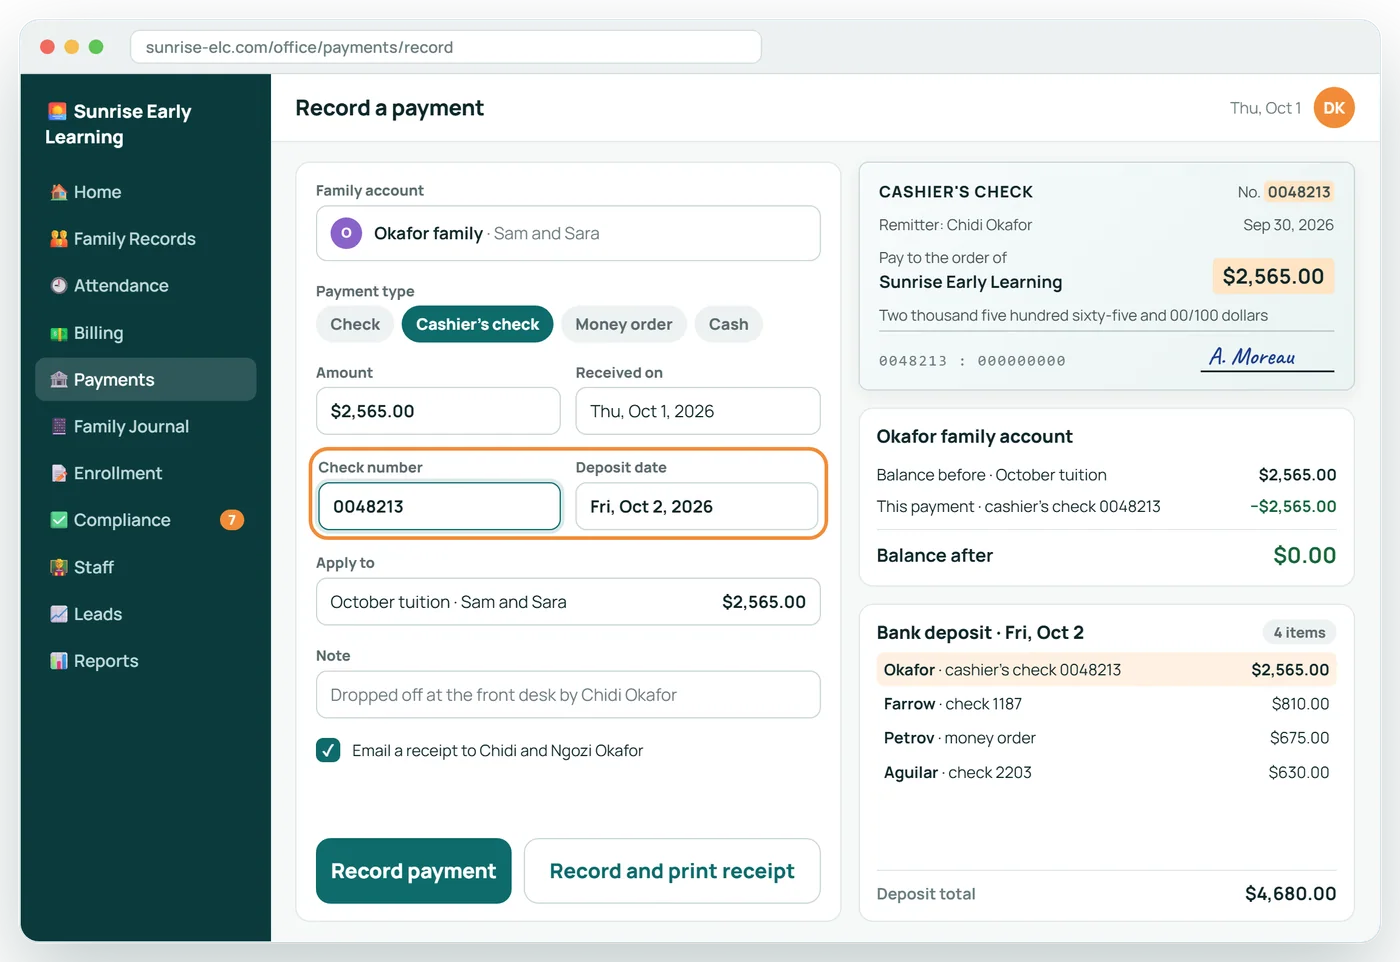Click the green window maximize button
The image size is (1400, 962).
click(x=96, y=47)
